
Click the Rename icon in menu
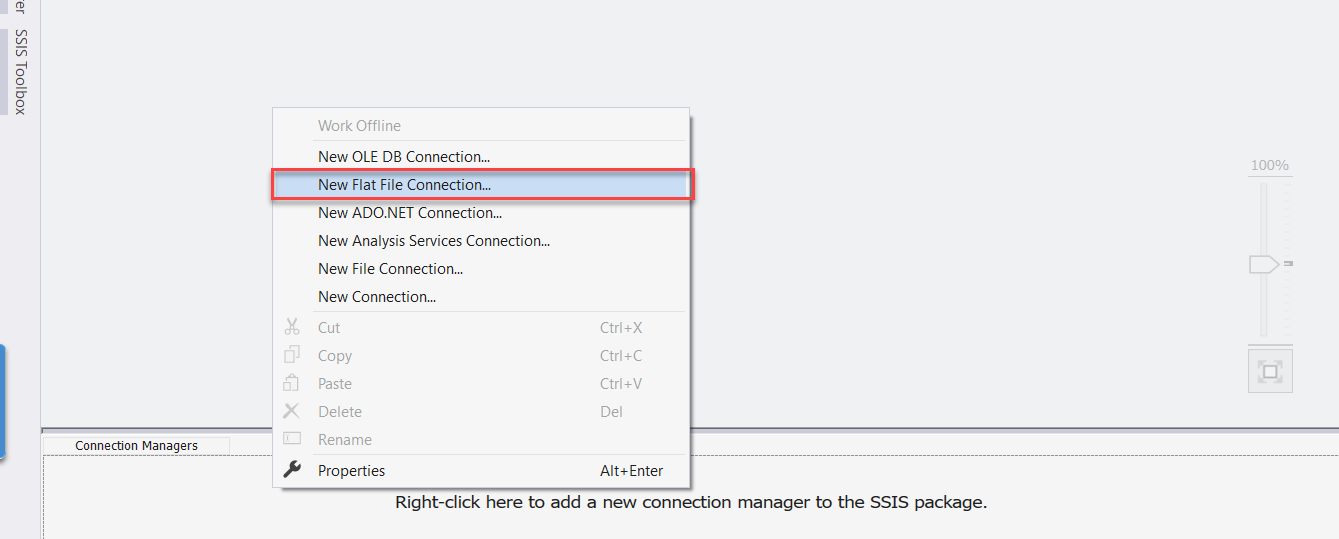292,439
